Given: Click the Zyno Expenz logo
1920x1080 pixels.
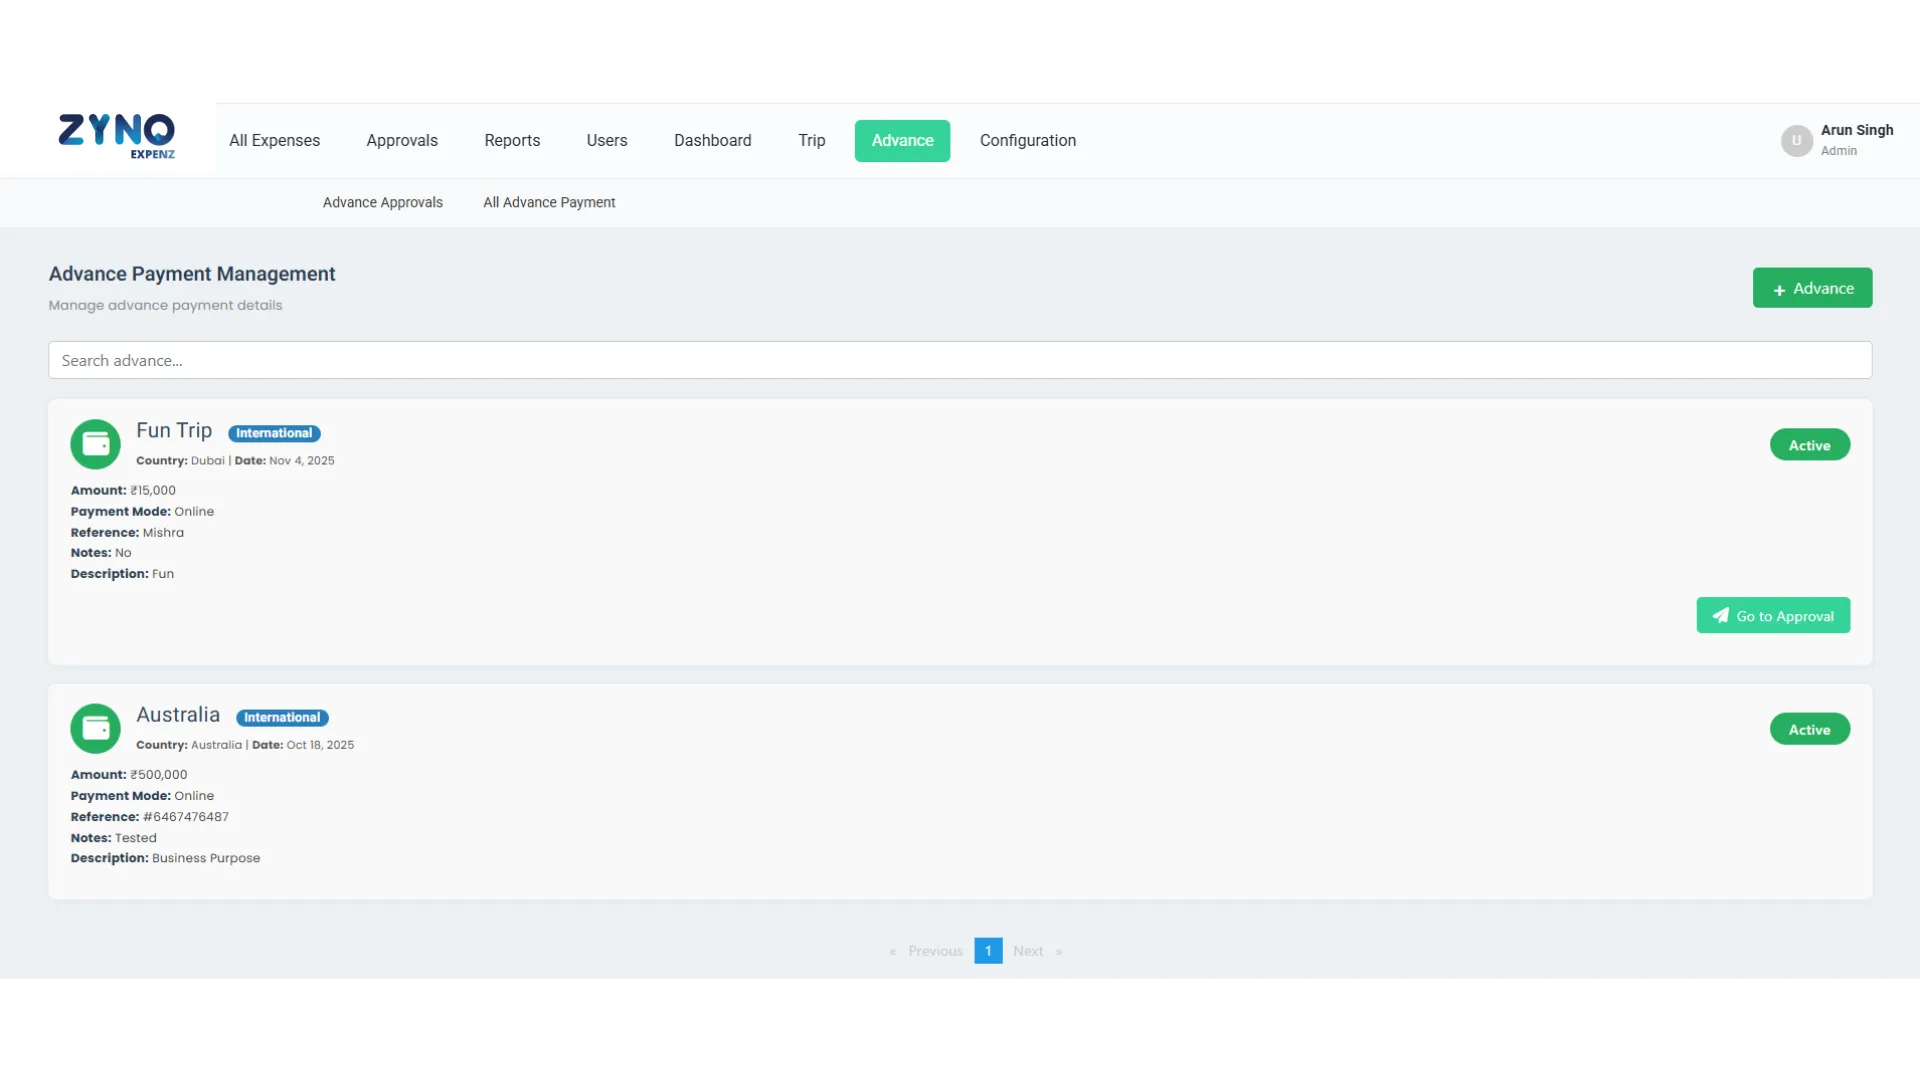Looking at the screenshot, I should coord(116,136).
